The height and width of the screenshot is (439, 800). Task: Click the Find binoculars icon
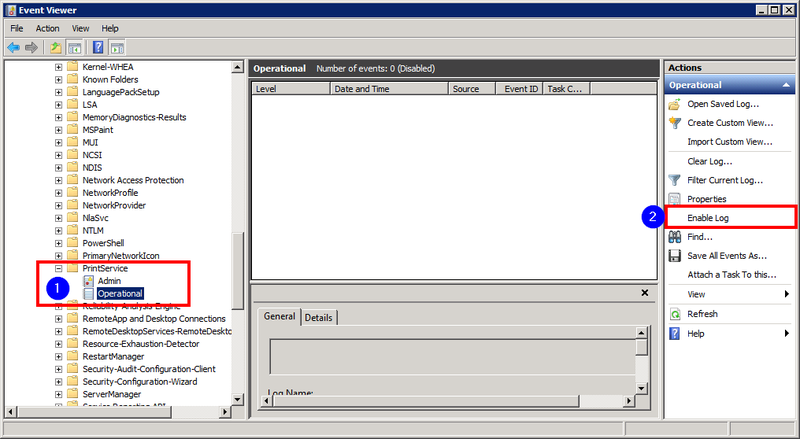(x=675, y=237)
